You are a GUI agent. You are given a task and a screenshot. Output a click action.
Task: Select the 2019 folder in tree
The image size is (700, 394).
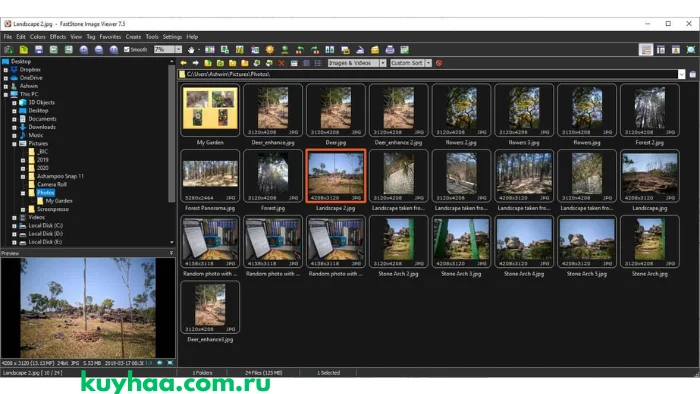pos(43,160)
